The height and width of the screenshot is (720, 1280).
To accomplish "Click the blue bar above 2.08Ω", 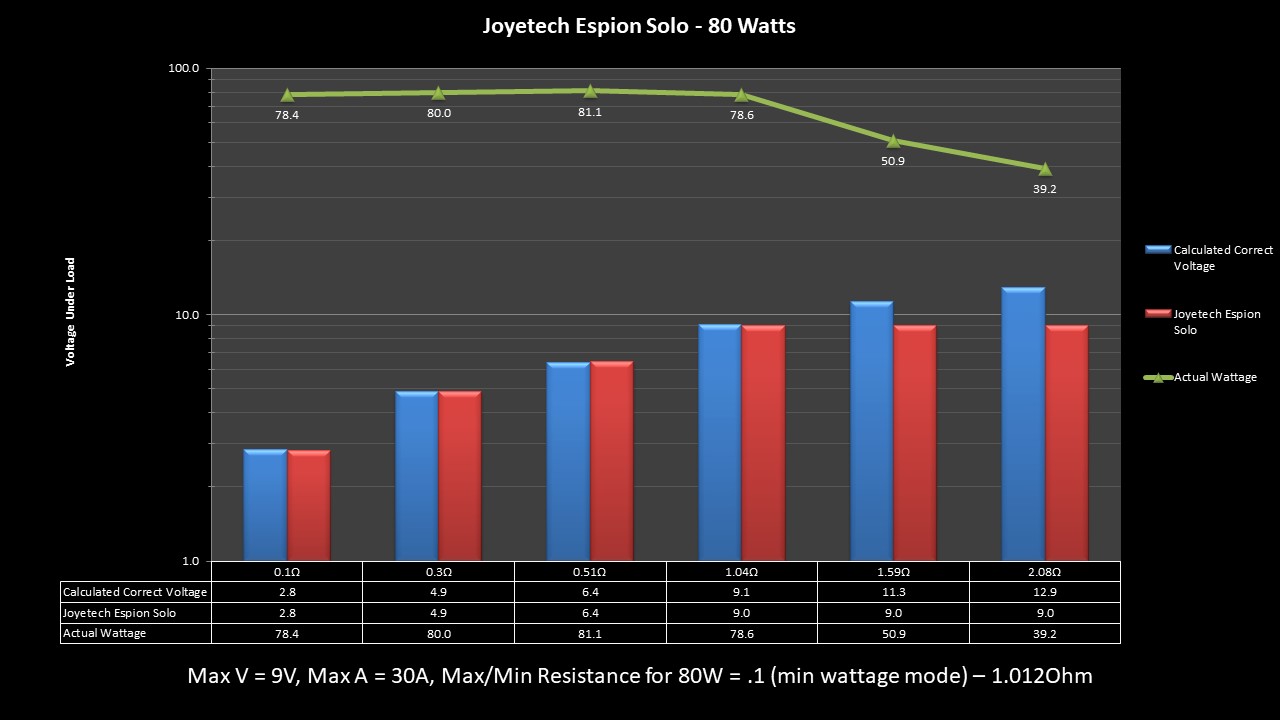I will 1023,424.
